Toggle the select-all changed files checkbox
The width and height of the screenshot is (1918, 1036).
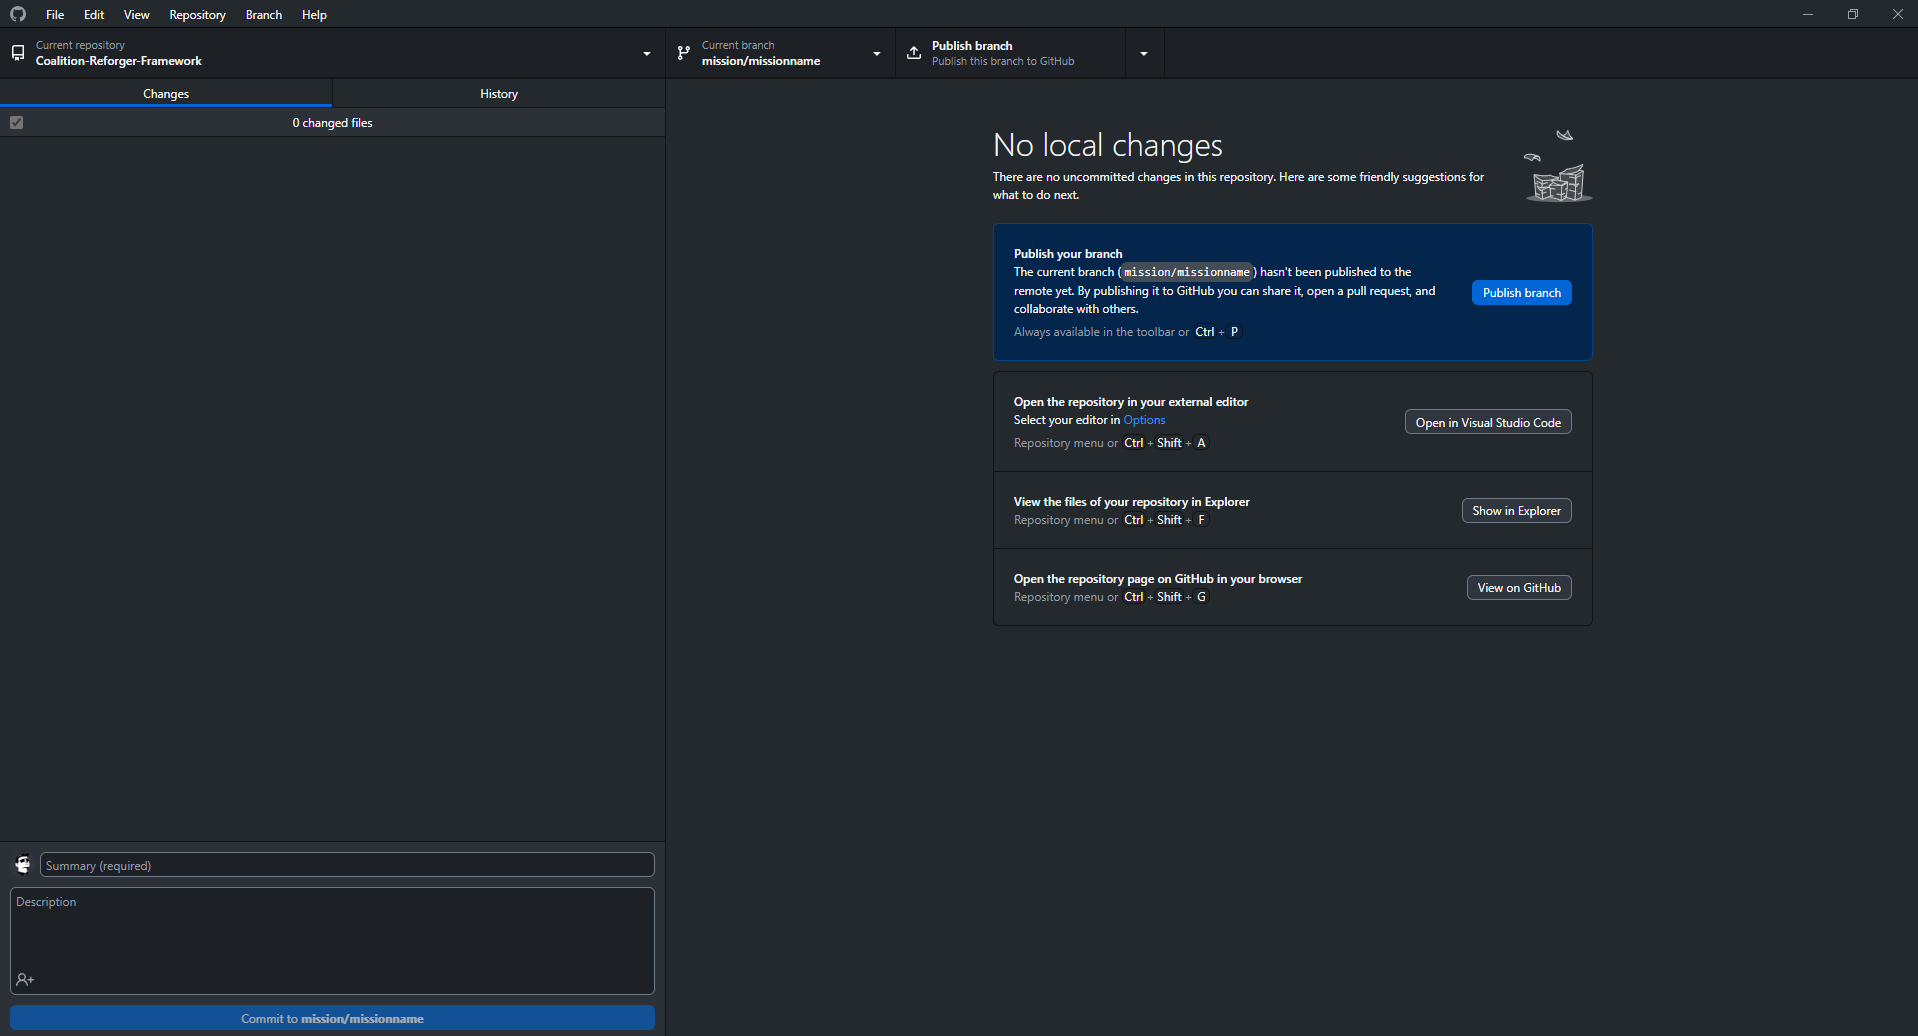point(17,123)
